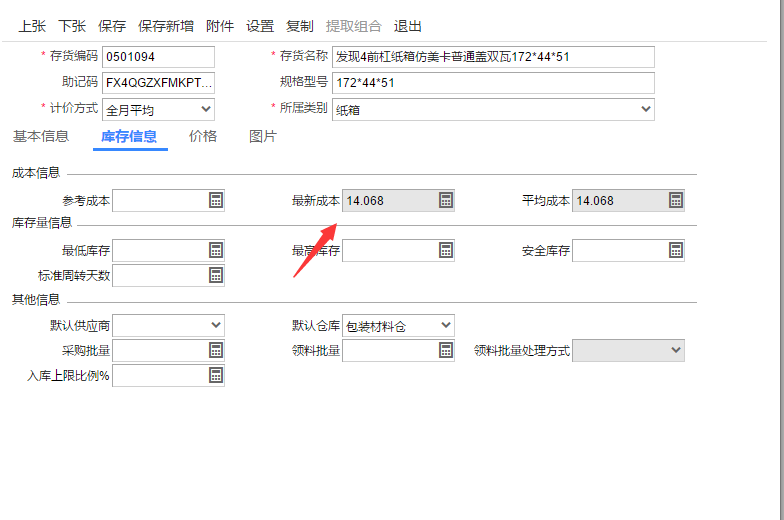784x520 pixels.
Task: Go to next record with 下张
Action: point(72,26)
